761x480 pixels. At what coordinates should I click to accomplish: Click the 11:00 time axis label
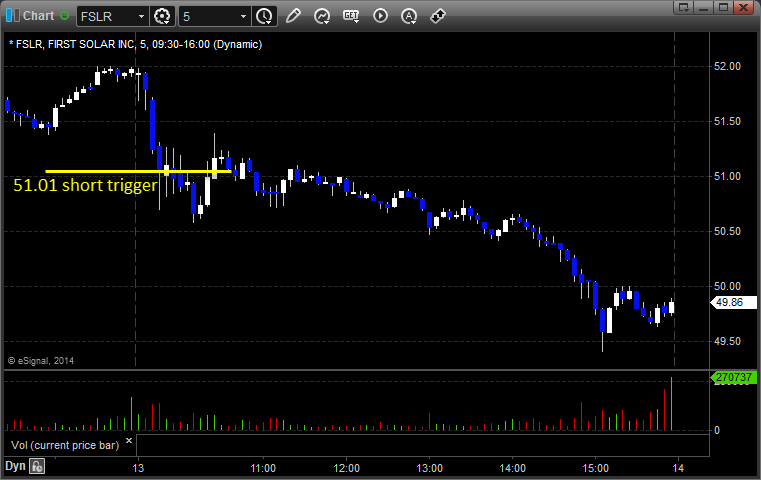[263, 468]
